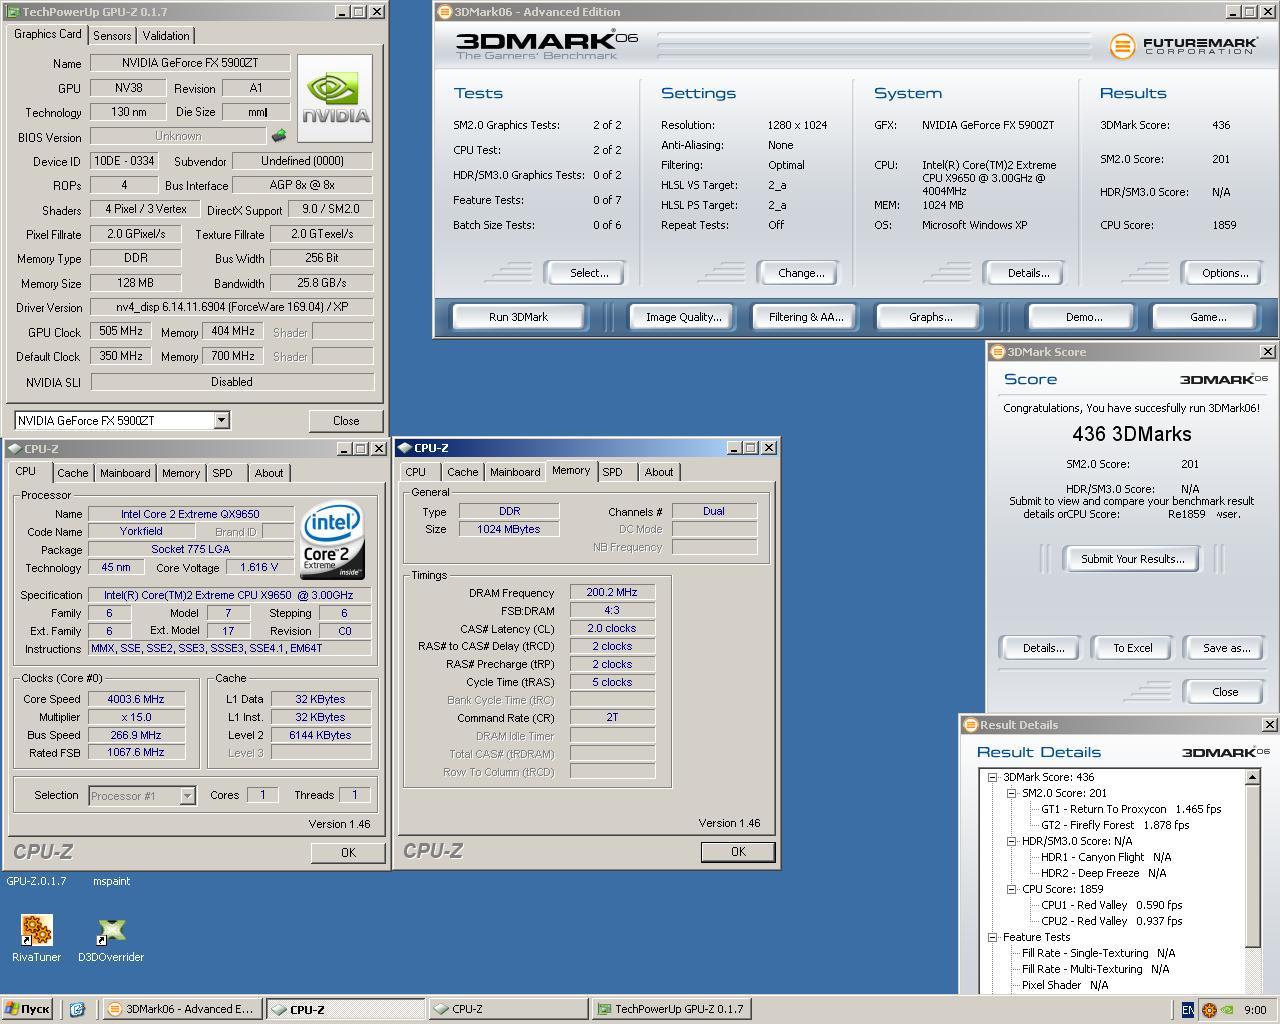Collapse the Feature Tests tree node
The height and width of the screenshot is (1024, 1280).
coord(993,937)
